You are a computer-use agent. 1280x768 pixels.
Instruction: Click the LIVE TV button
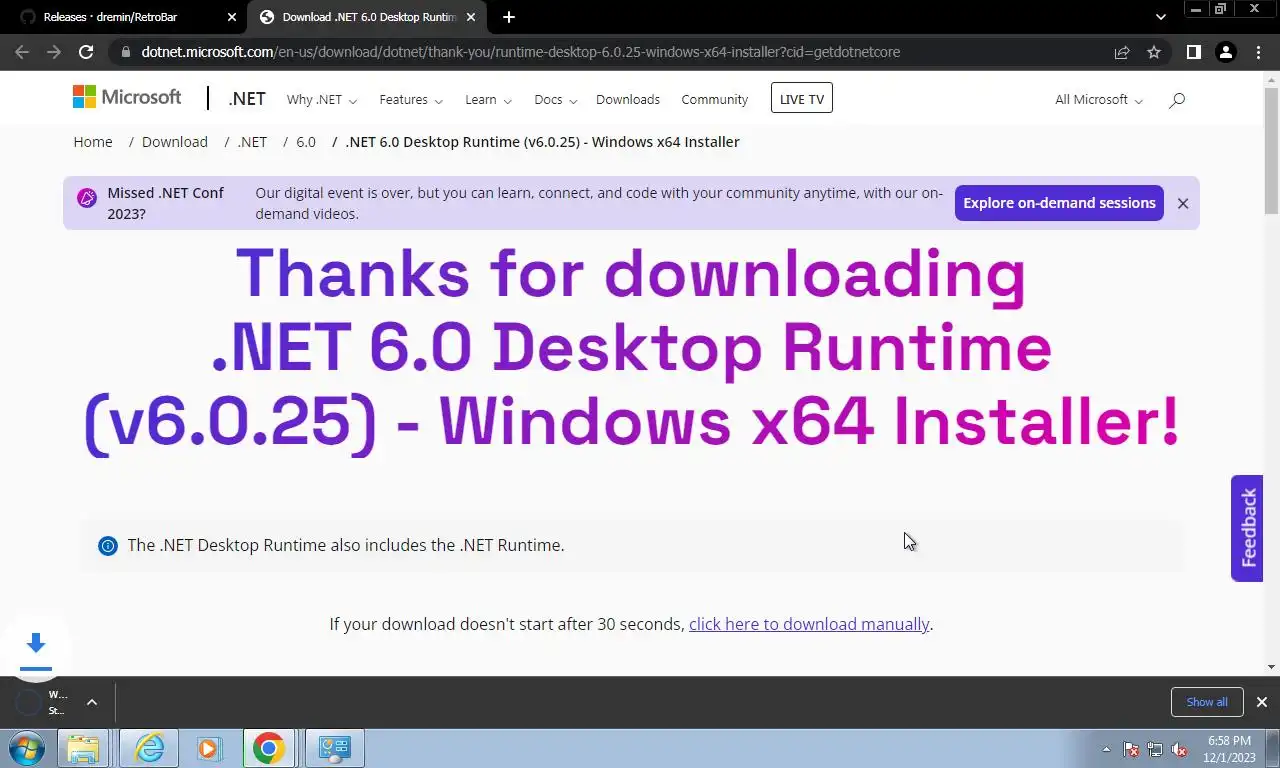(802, 98)
